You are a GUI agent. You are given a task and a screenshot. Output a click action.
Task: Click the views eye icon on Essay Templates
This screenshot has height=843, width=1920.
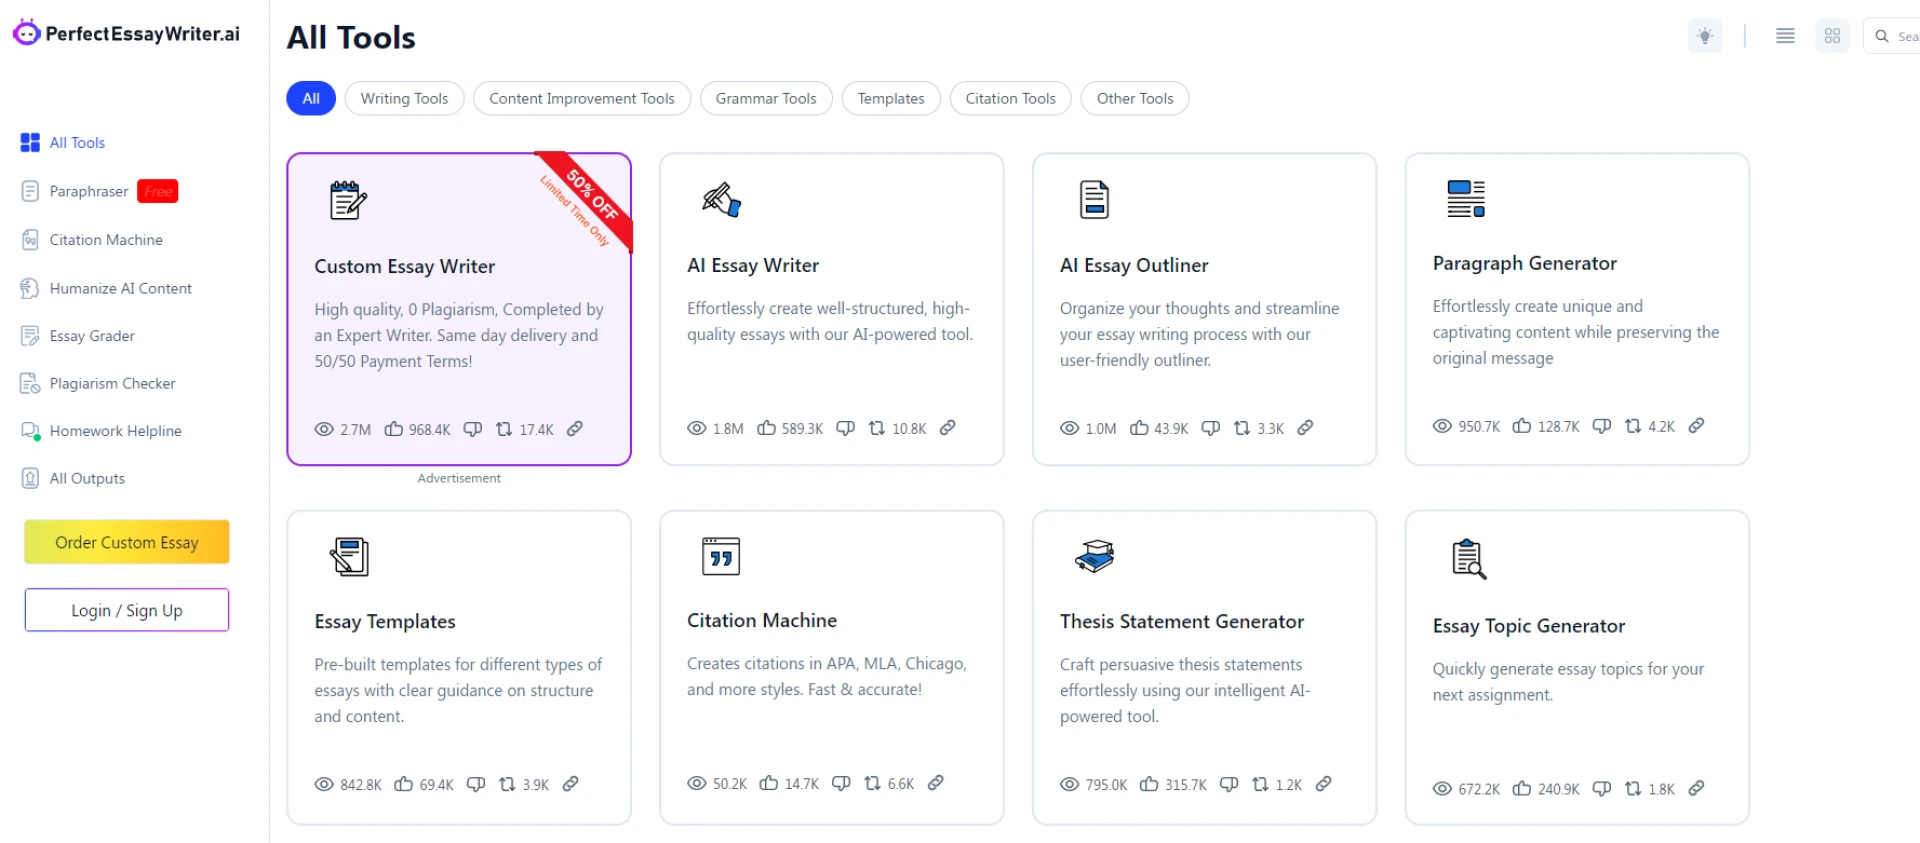324,784
